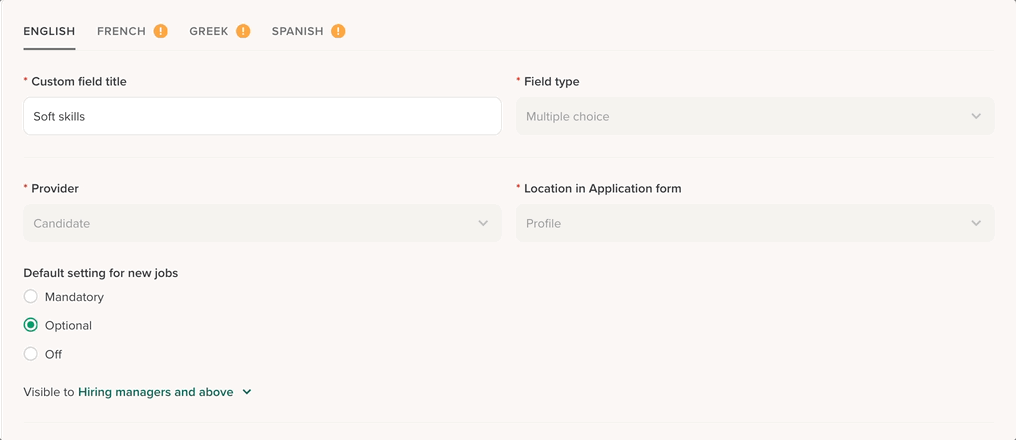
Task: Click the orange alert icon next to GREEK
Action: (x=243, y=31)
